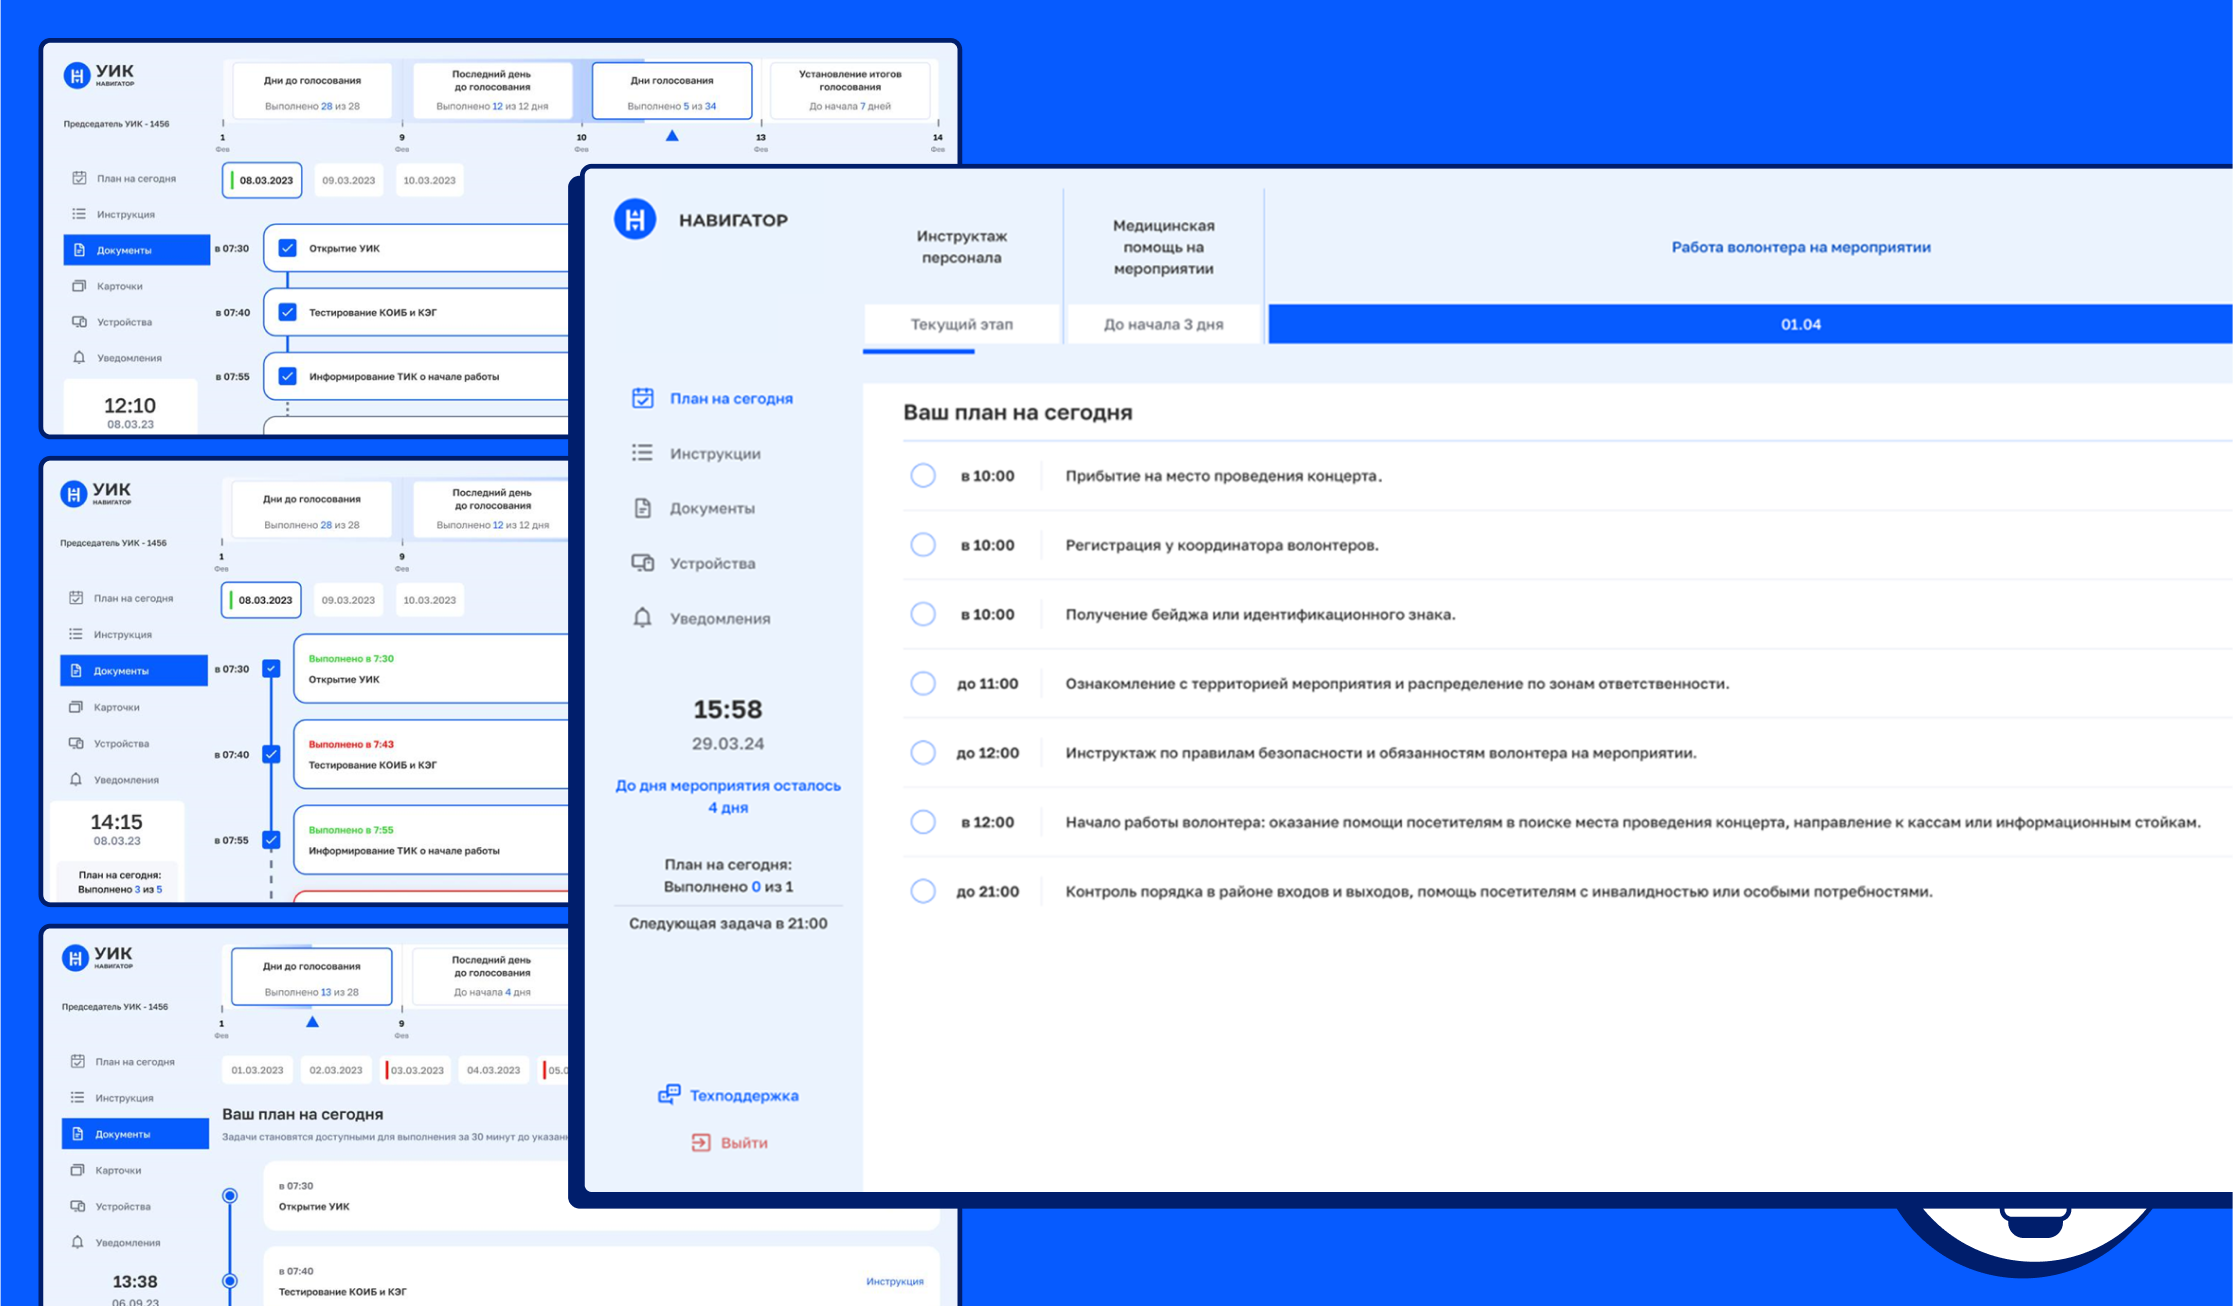Uncheck the Открытие УИК checkbox in top panel
The width and height of the screenshot is (2233, 1306).
tap(288, 248)
